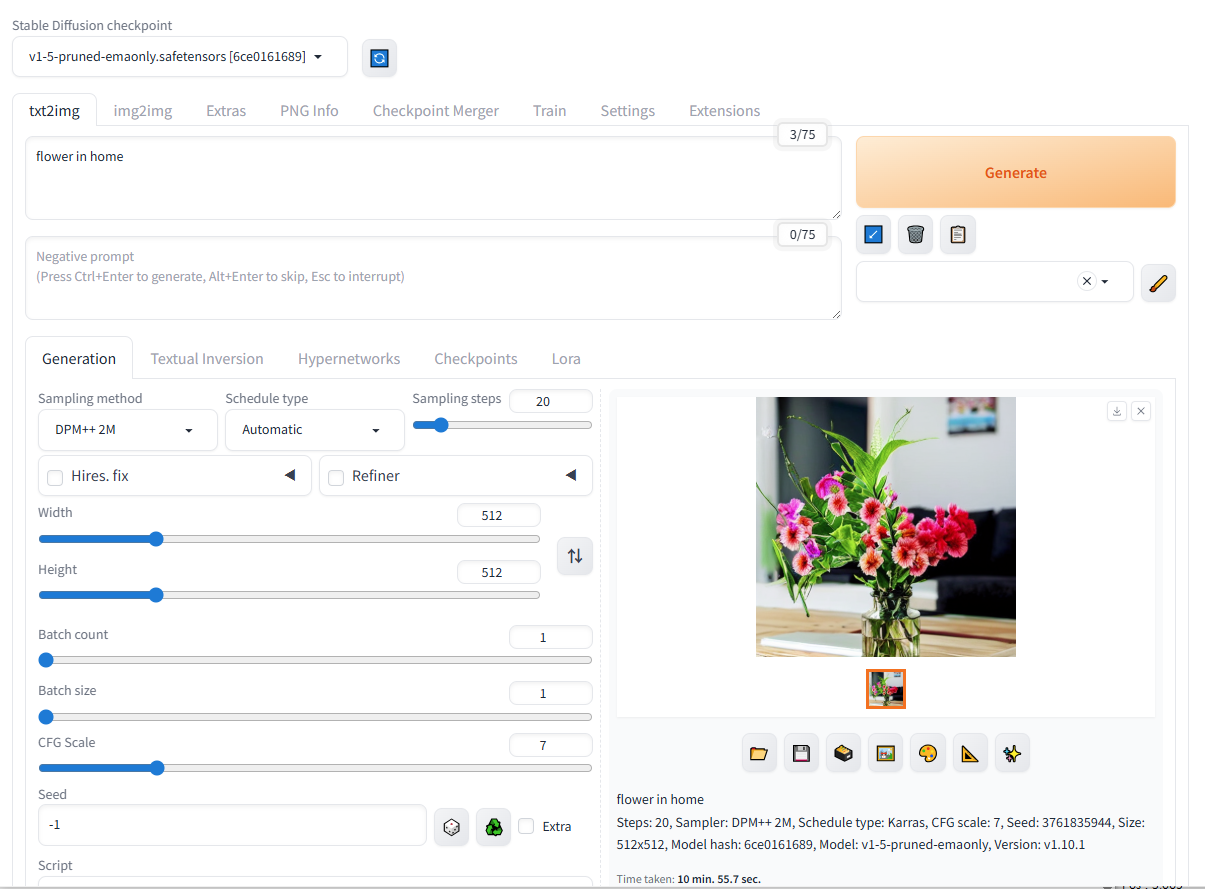The height and width of the screenshot is (889, 1205).
Task: Toggle the Extra seed checkbox
Action: click(526, 826)
